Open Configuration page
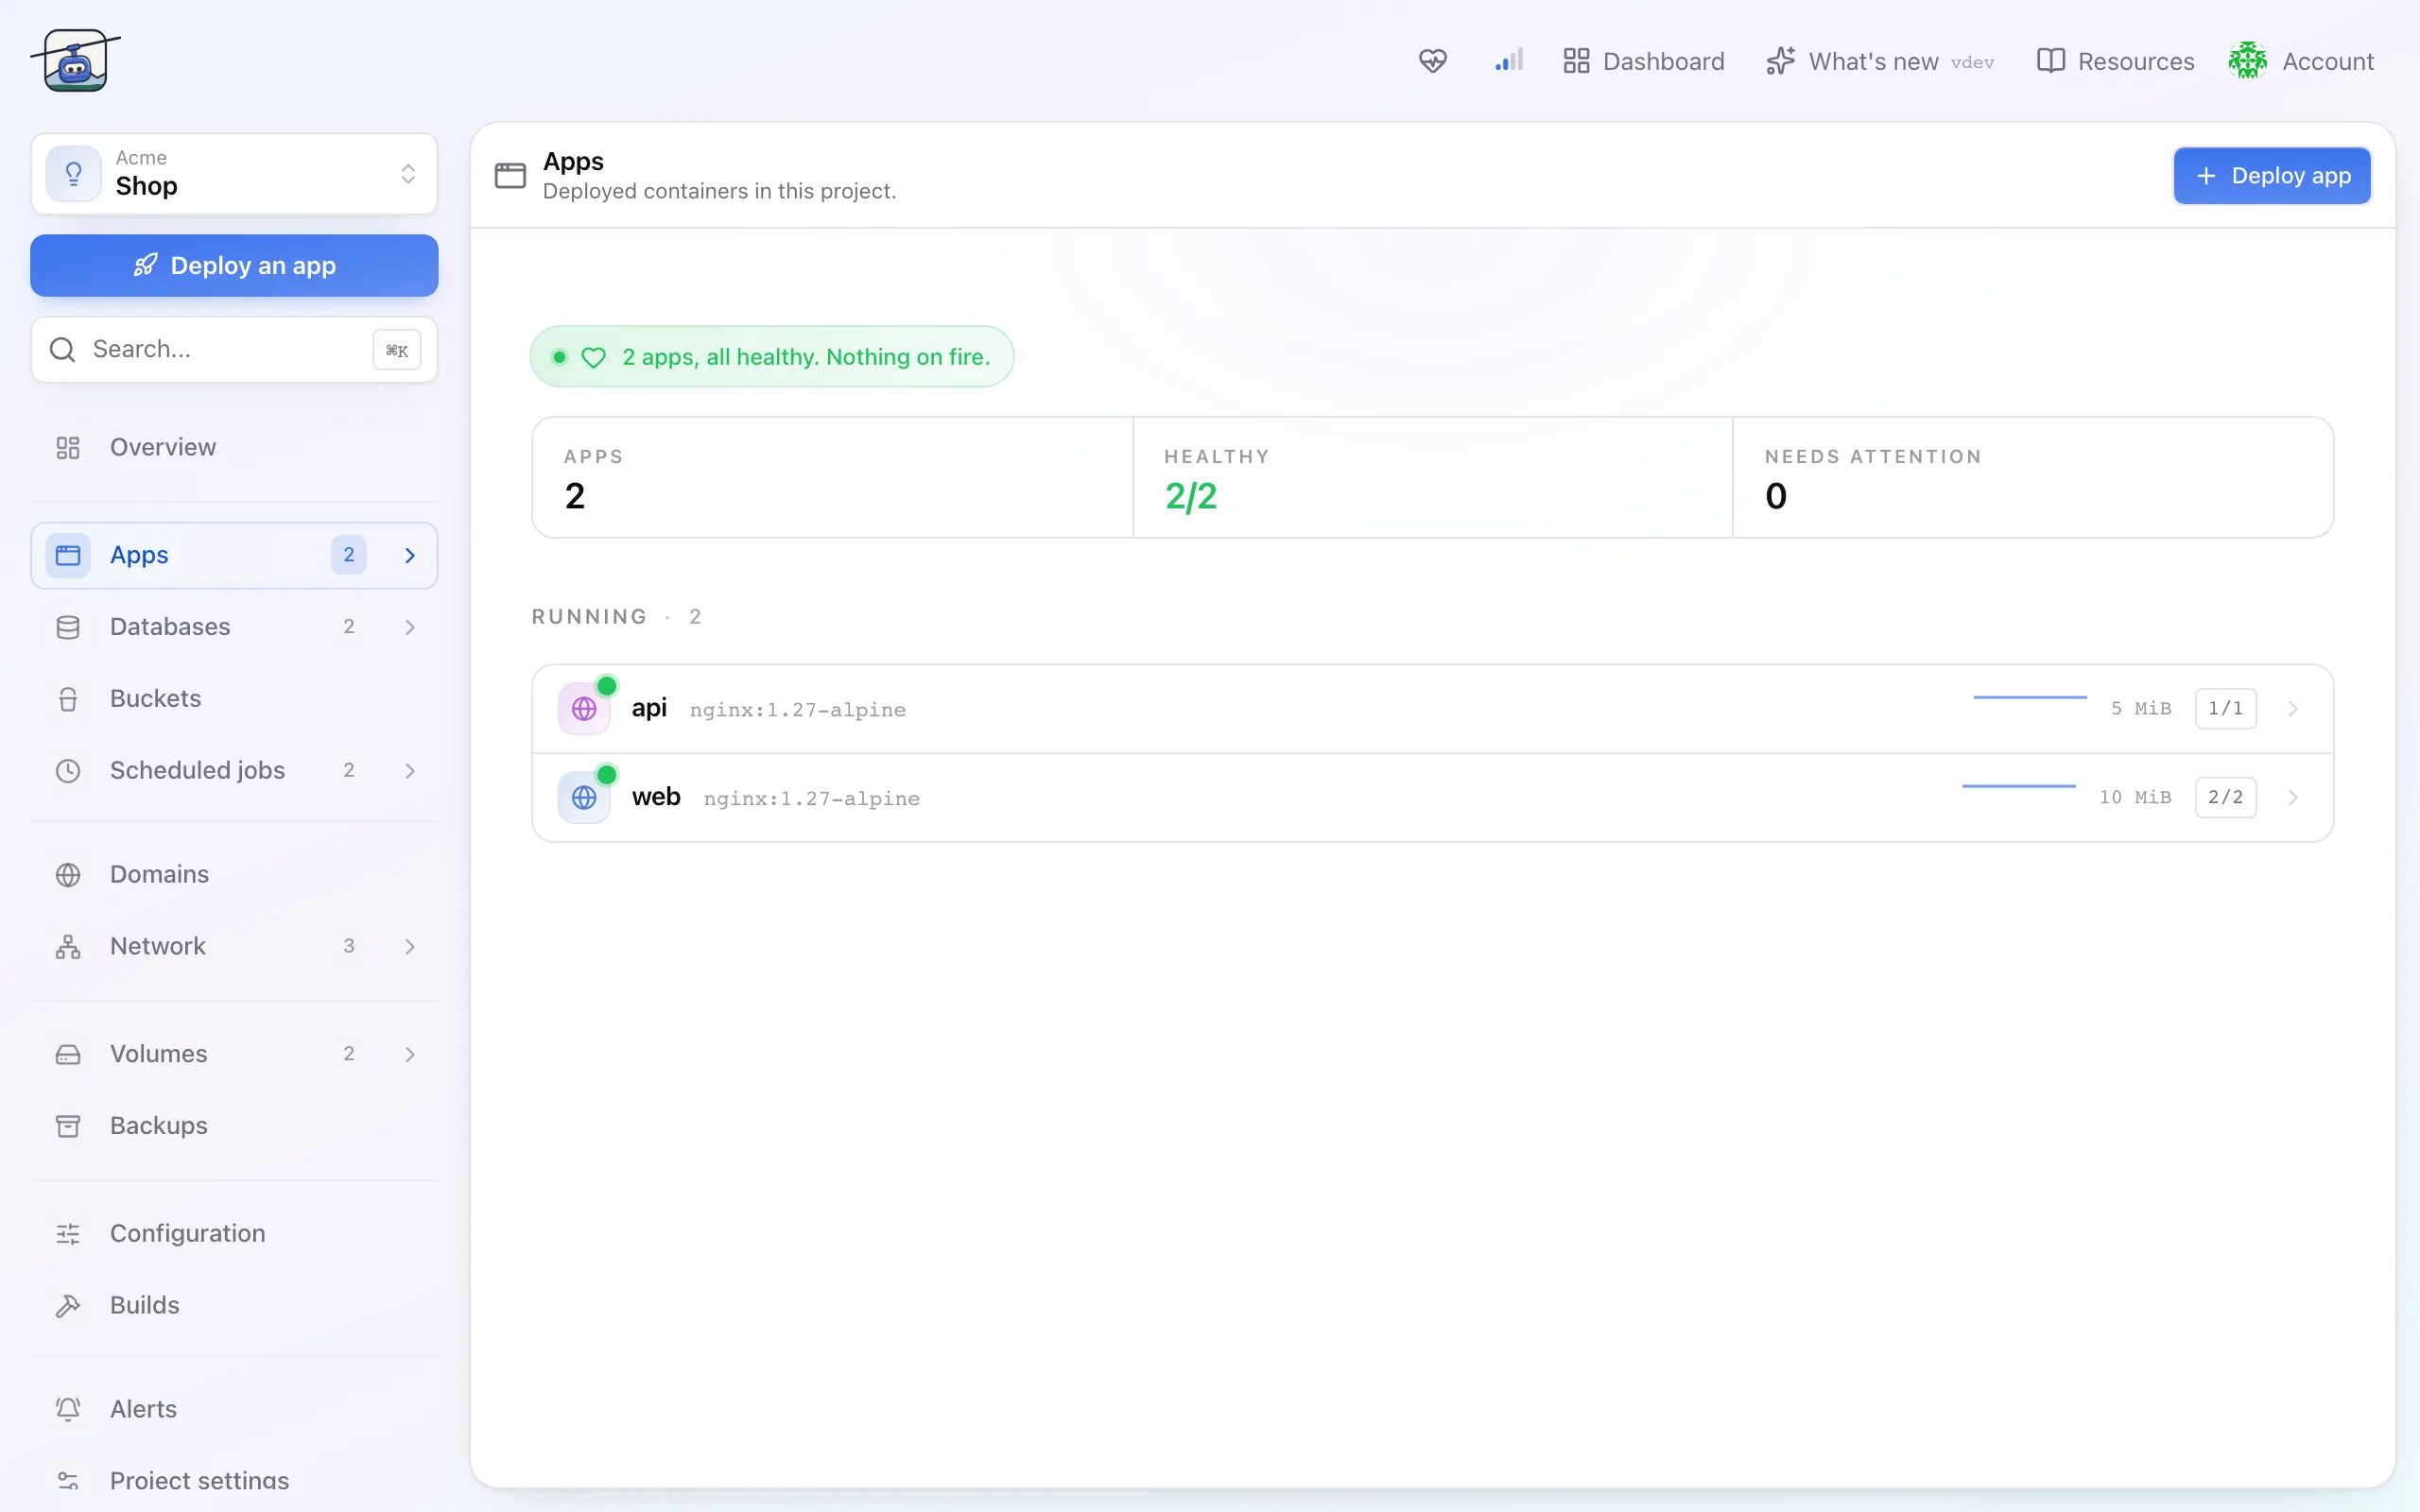 (x=234, y=1233)
